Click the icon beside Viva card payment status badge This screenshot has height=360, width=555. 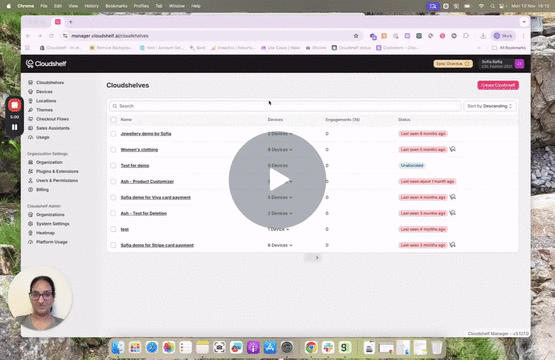[452, 197]
